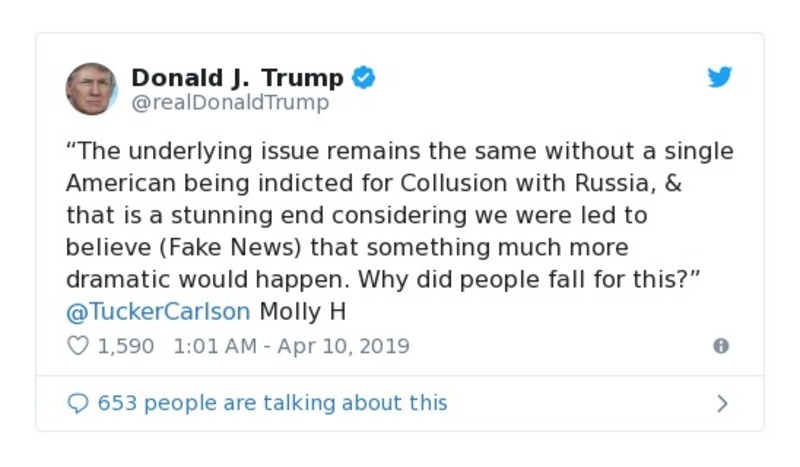This screenshot has width=800, height=467.
Task: Click the opening words "The underlying issue"
Action: coord(176,151)
